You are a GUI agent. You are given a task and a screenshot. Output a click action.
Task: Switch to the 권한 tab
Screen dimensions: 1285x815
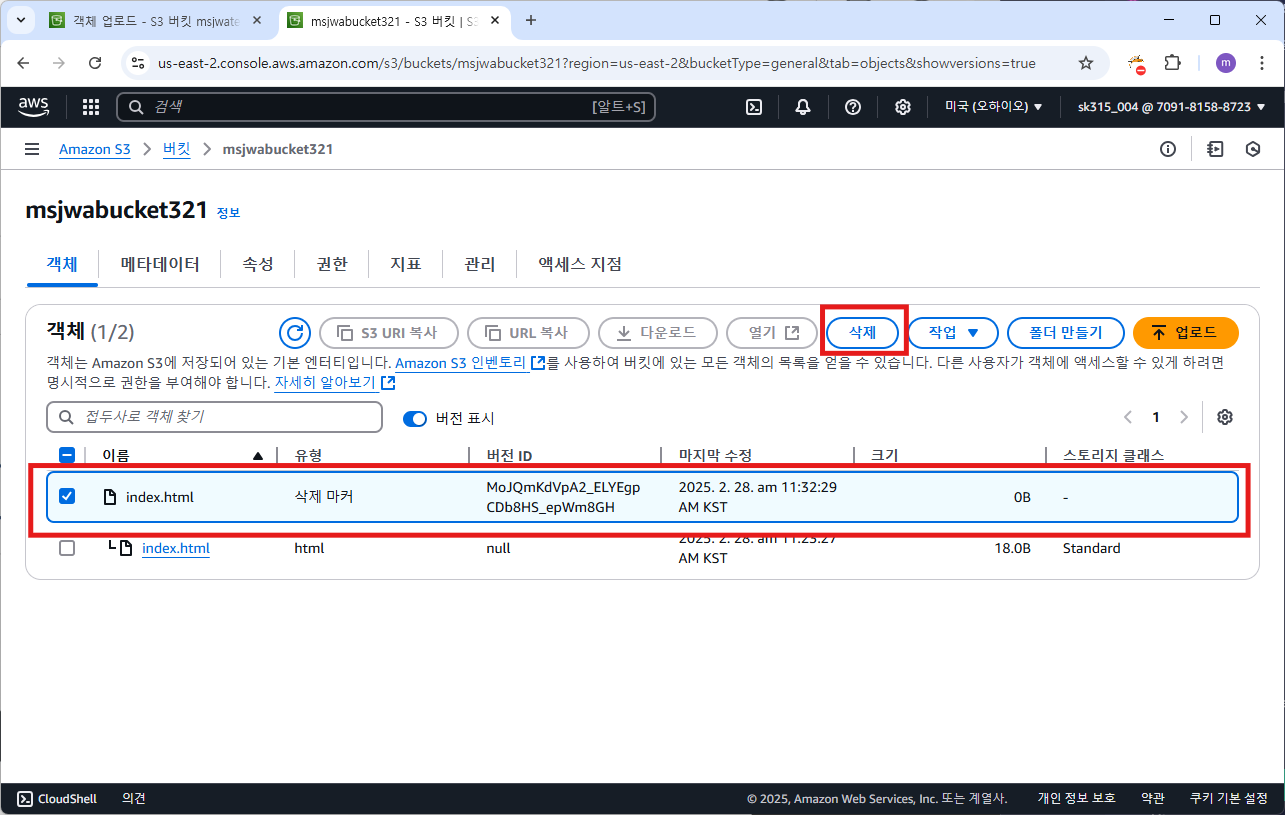[332, 264]
